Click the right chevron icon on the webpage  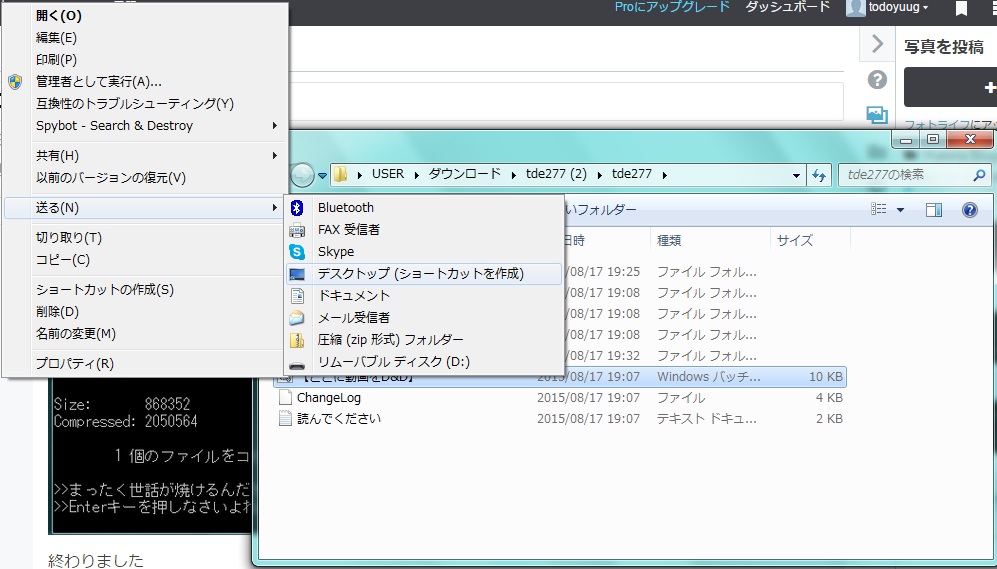tap(877, 44)
